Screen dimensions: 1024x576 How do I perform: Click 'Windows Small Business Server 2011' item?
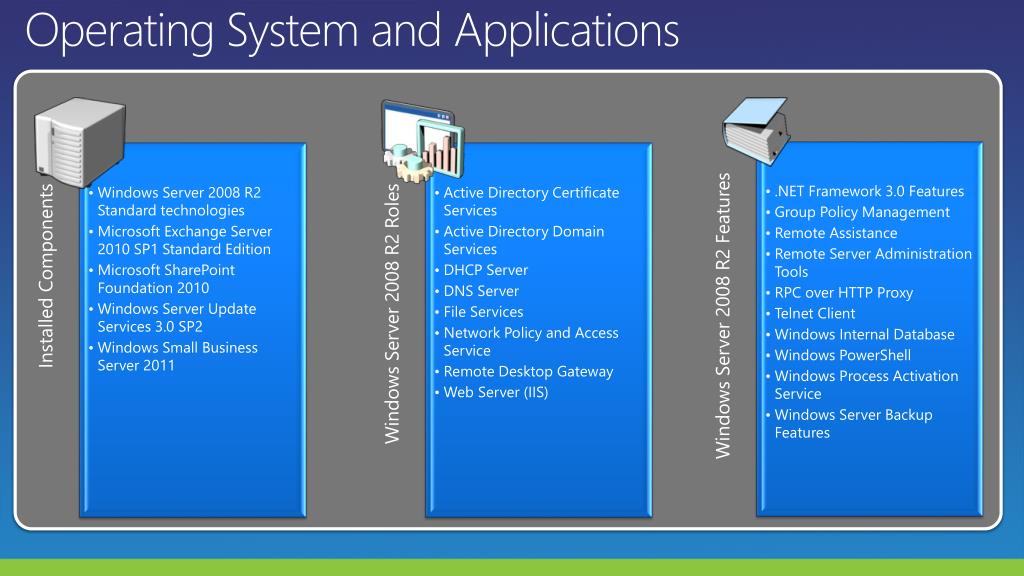[x=178, y=356]
